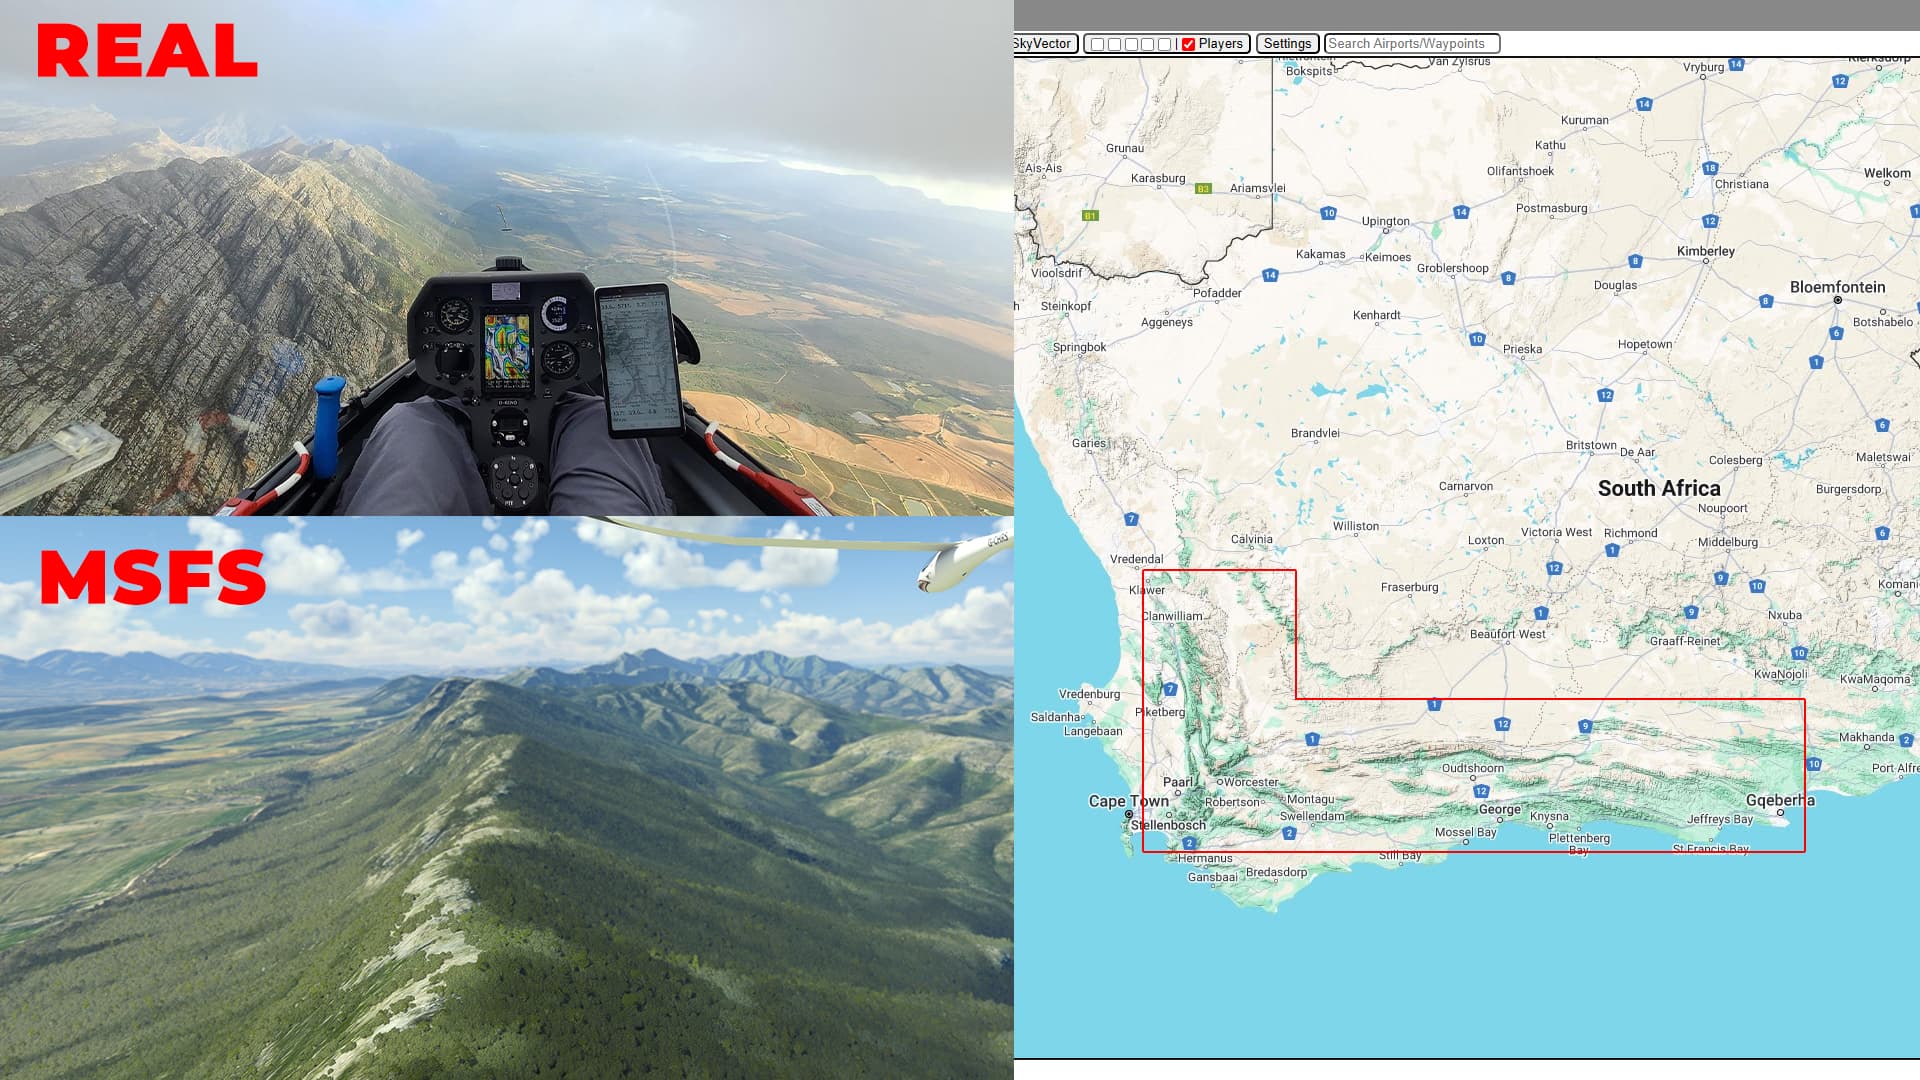Image resolution: width=1920 pixels, height=1080 pixels.
Task: Click route 7 shield near Piketberg
Action: click(x=1170, y=689)
